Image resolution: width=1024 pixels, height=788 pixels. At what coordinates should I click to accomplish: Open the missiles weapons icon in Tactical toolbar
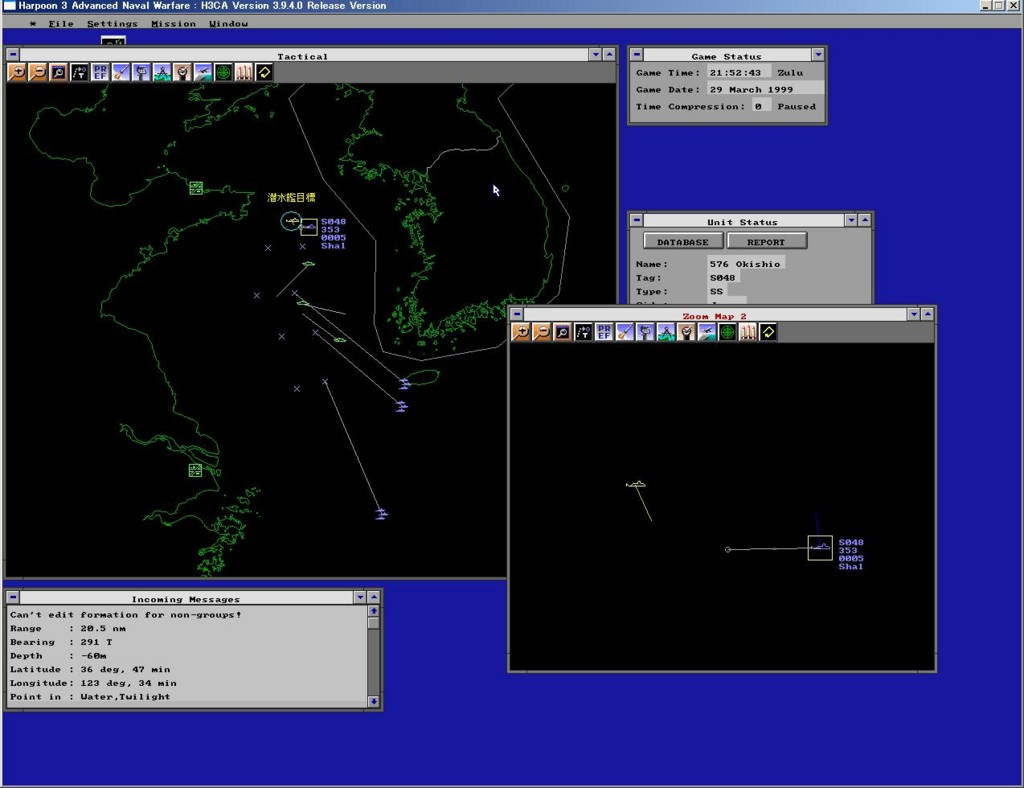pyautogui.click(x=244, y=72)
